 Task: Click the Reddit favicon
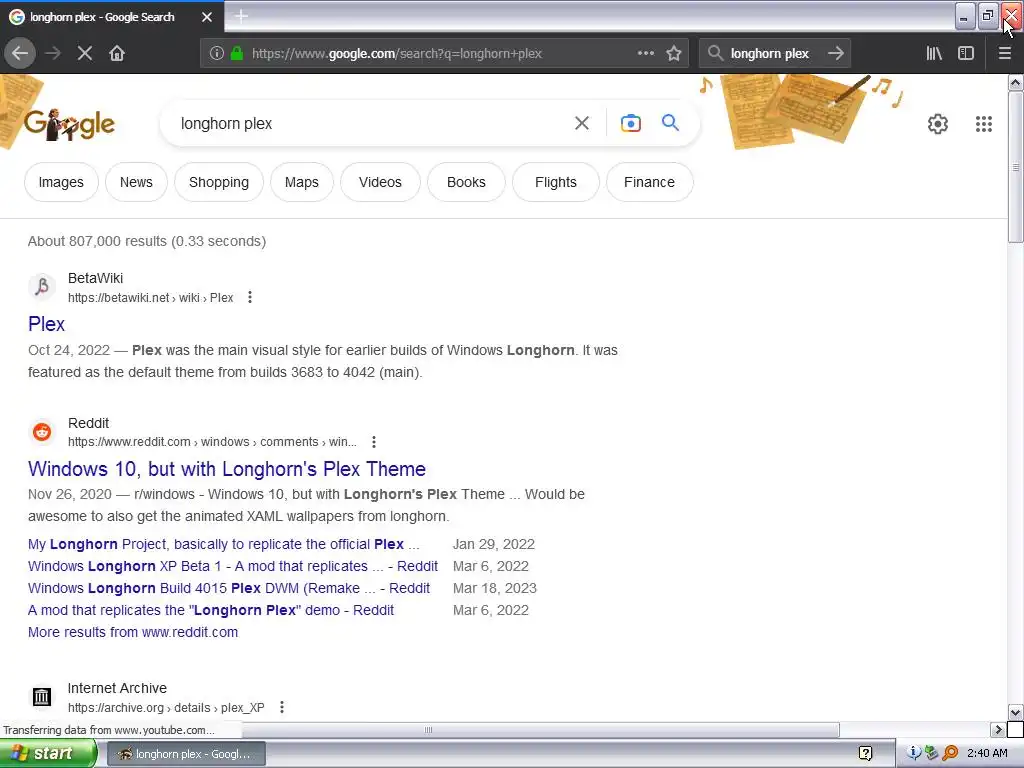(x=42, y=432)
